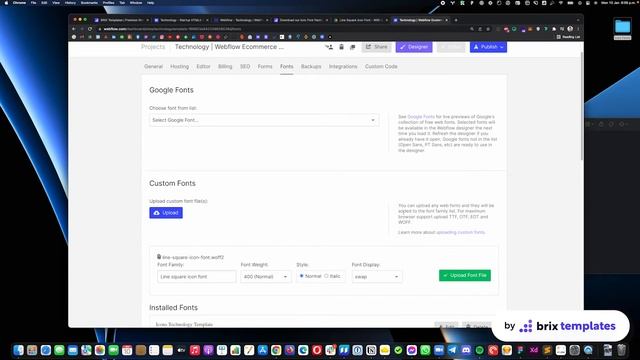Click the comments icon near Share
This screenshot has height=360, width=640.
coord(353,47)
